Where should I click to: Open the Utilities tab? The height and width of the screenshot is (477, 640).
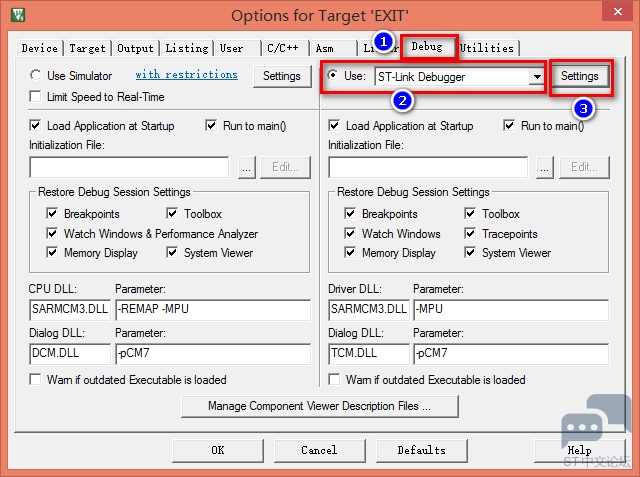coord(487,48)
